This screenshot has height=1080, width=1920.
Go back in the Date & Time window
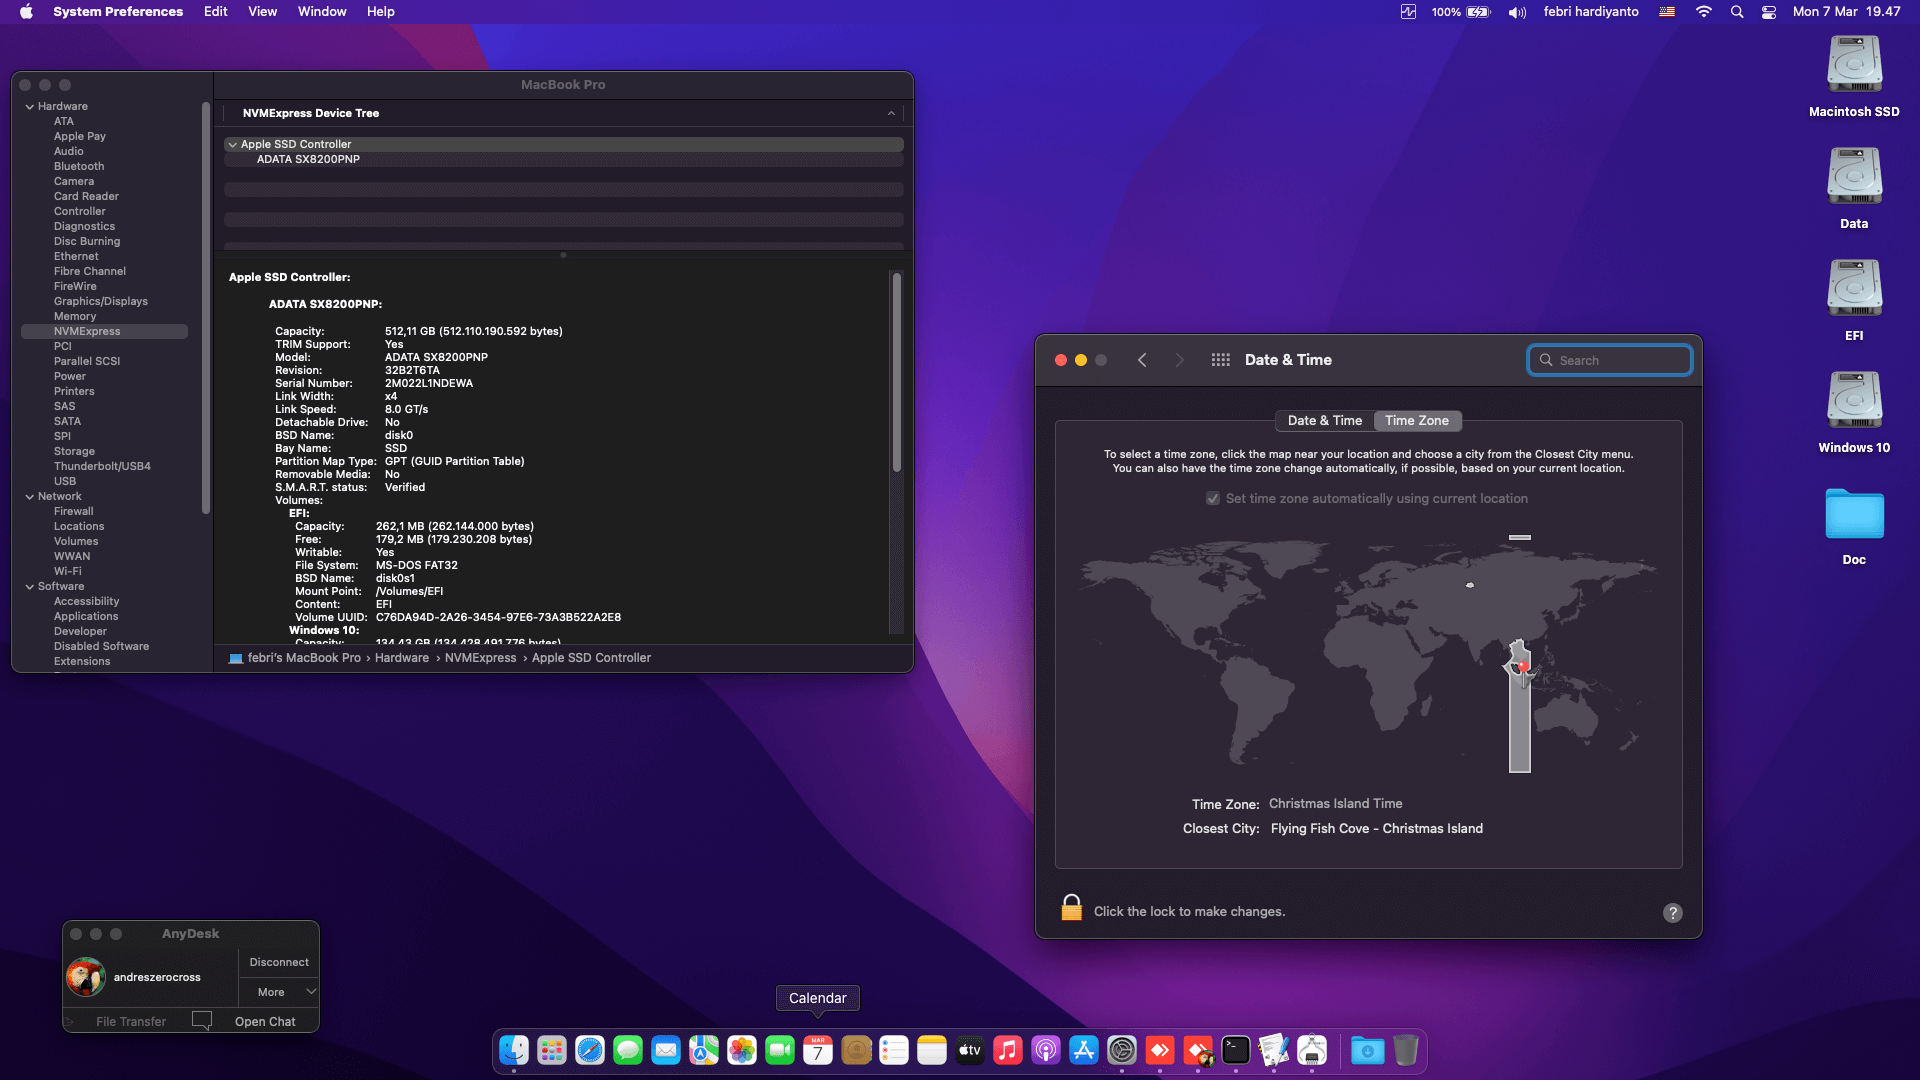click(1142, 360)
